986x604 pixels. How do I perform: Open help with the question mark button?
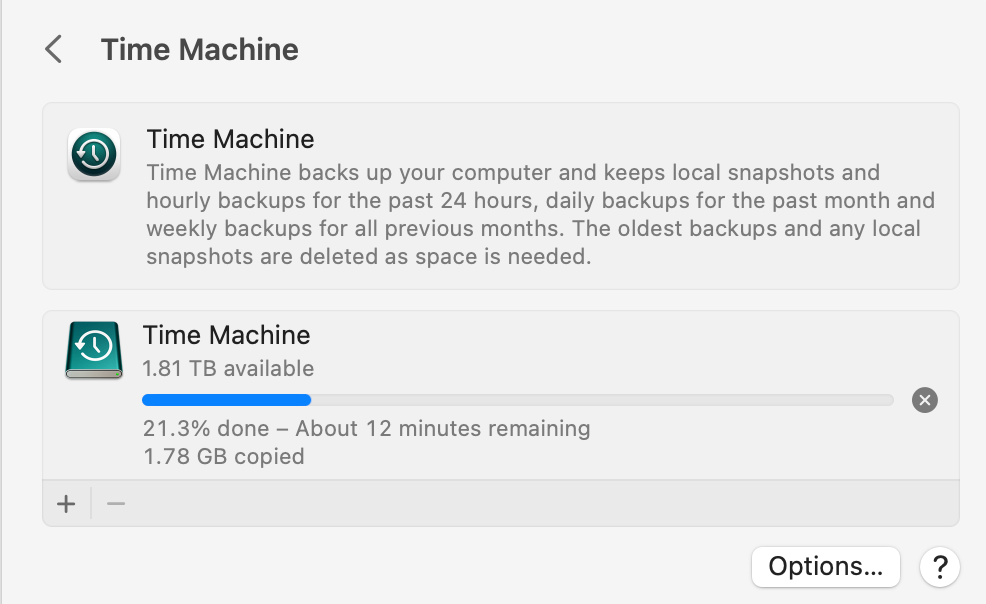940,567
